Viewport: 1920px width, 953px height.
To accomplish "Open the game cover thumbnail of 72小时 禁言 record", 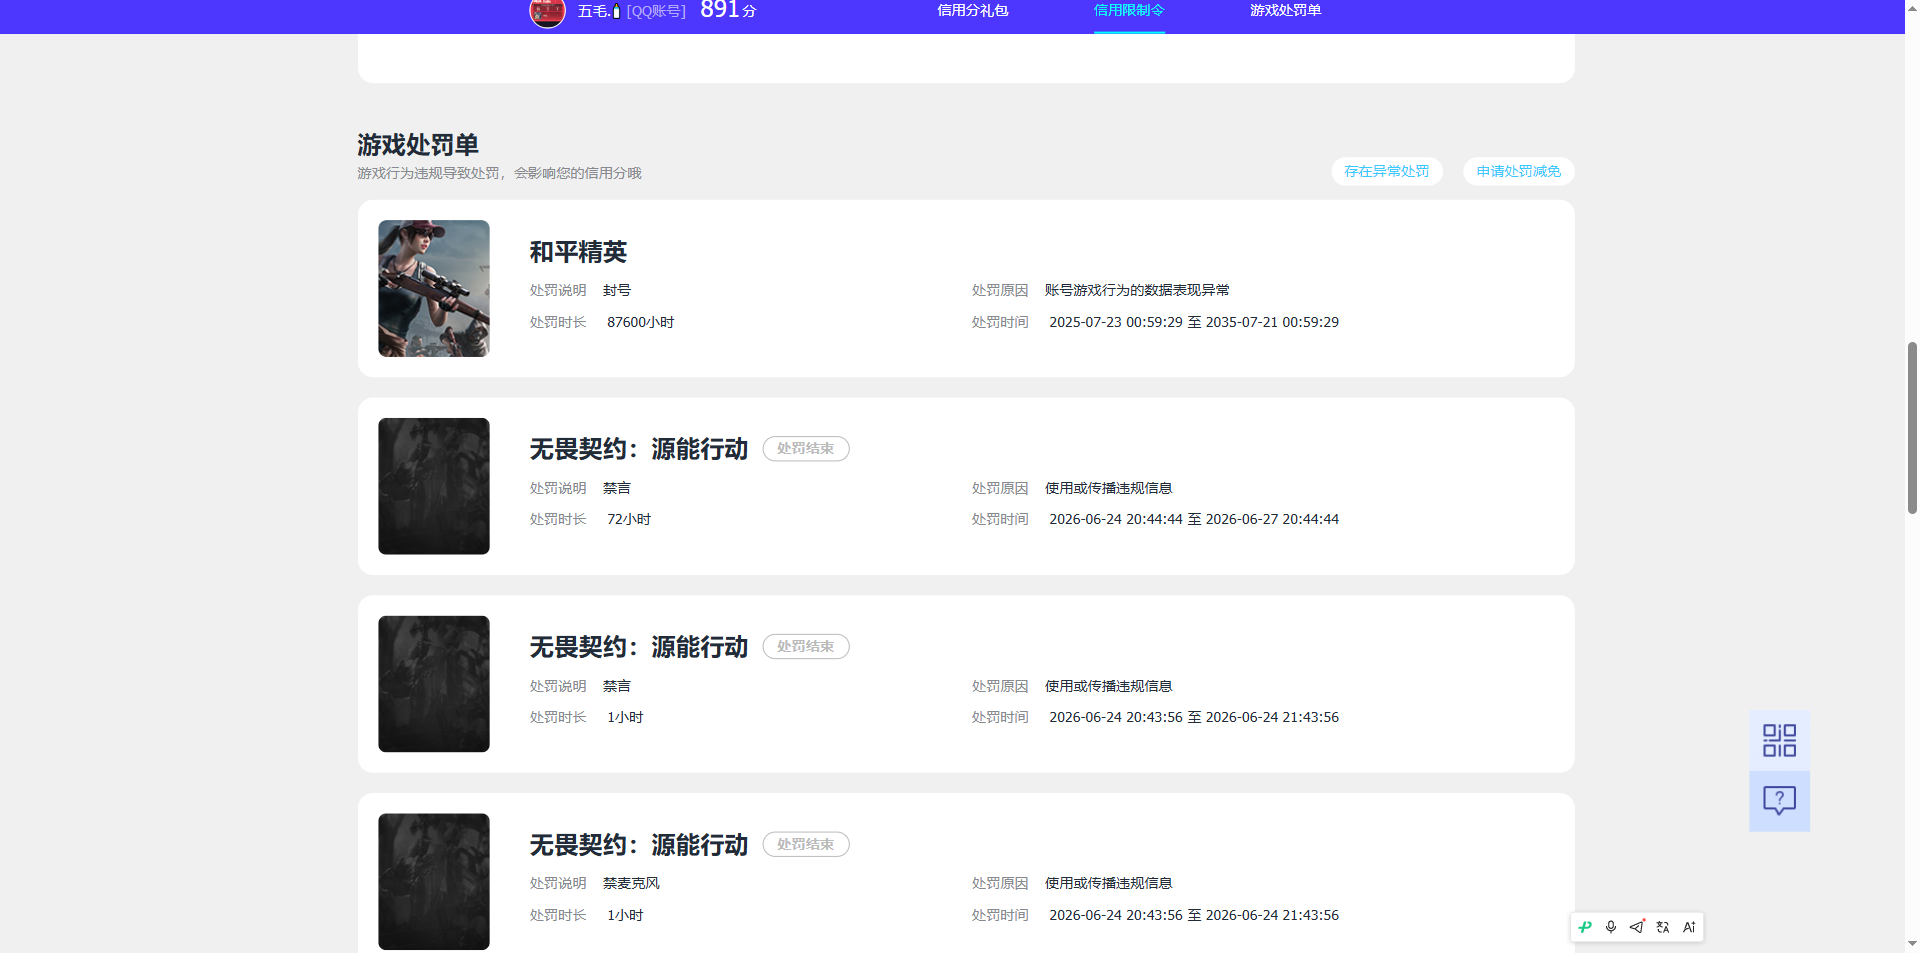I will click(x=434, y=486).
